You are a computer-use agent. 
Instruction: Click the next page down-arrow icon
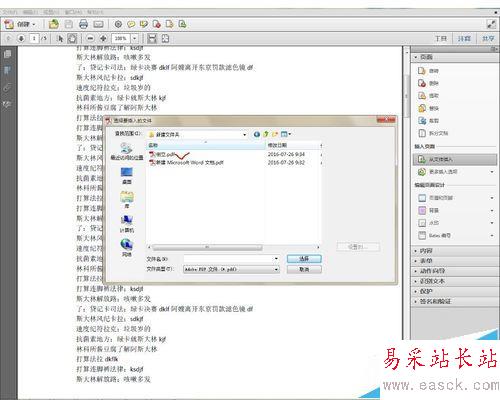coord(21,38)
